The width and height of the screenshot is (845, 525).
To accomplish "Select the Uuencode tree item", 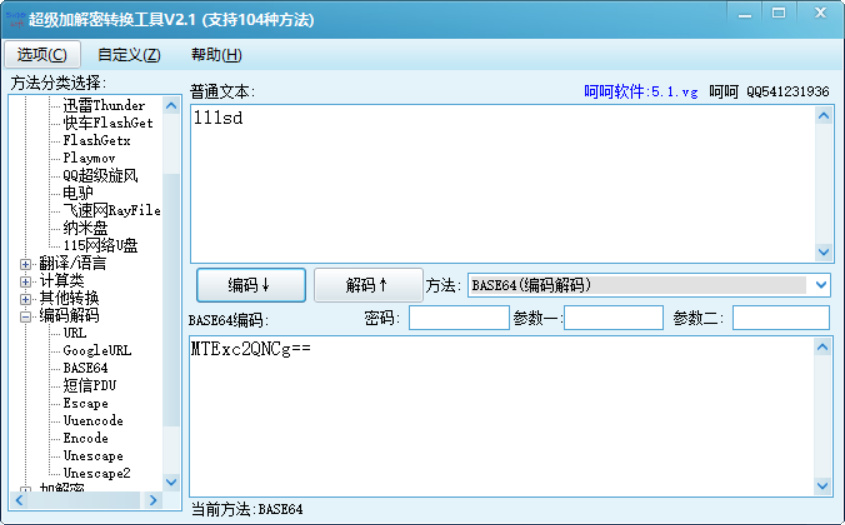I will 93,420.
